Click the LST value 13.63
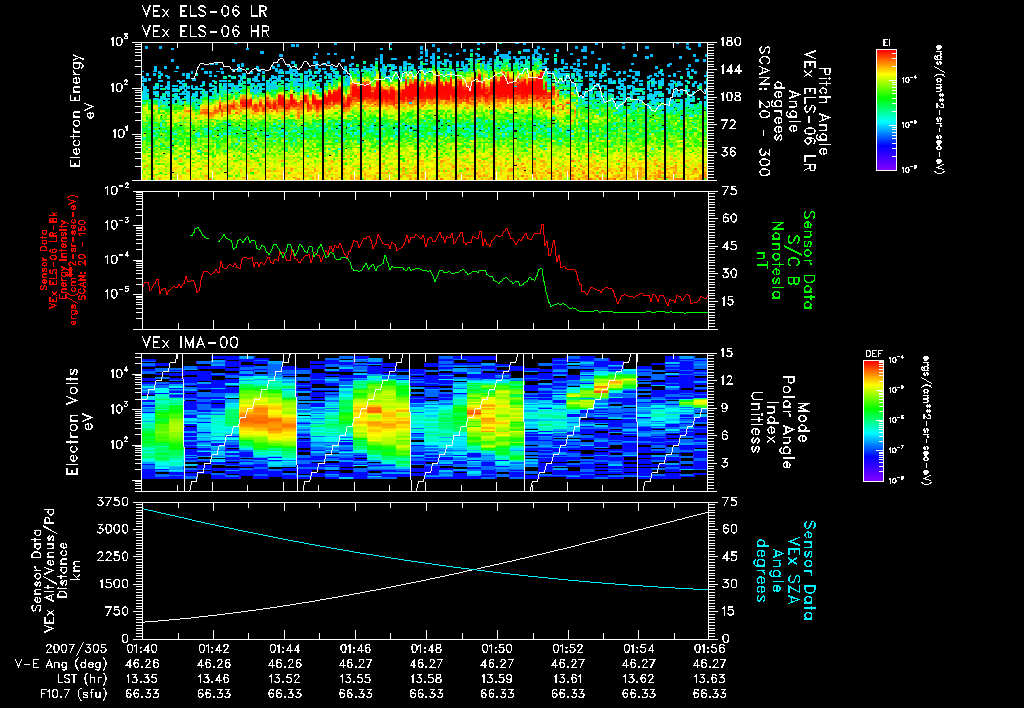This screenshot has width=1024, height=708. tap(709, 679)
